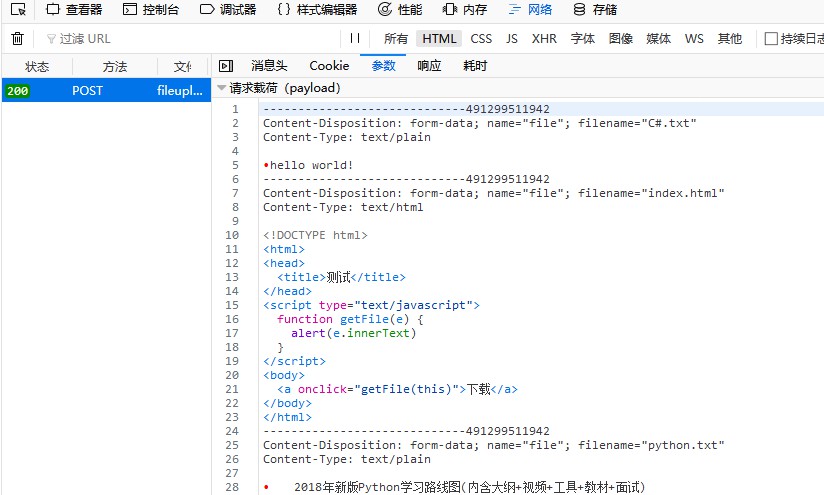824x495 pixels.
Task: Open the Params (参数) tab
Action: click(383, 66)
